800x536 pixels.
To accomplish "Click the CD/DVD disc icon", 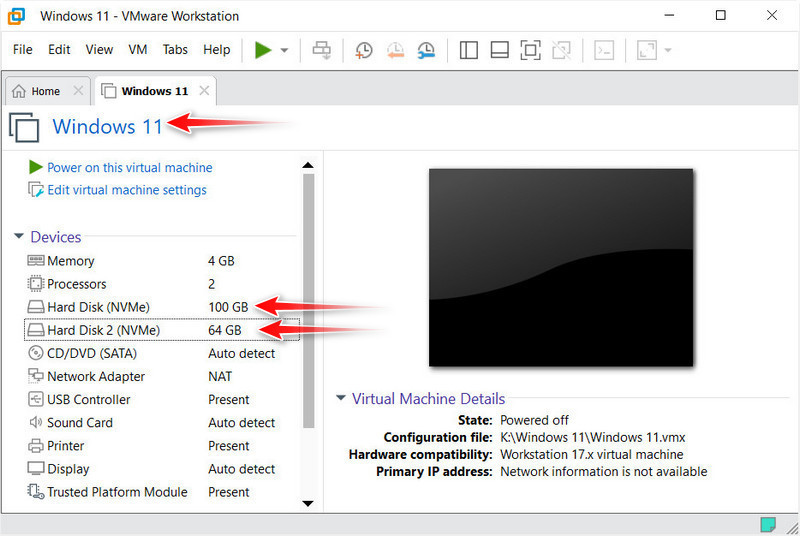I will coord(35,353).
